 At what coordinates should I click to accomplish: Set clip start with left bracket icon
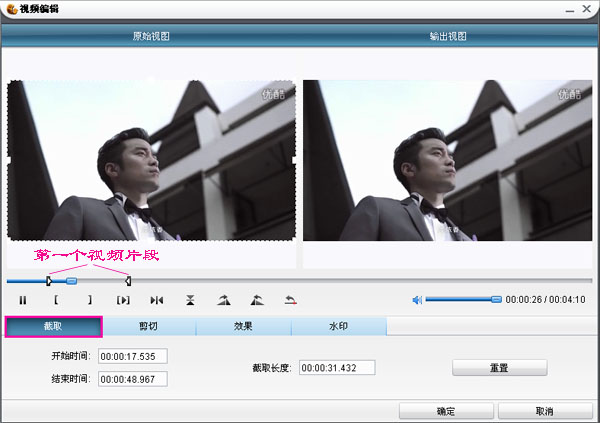pyautogui.click(x=56, y=299)
